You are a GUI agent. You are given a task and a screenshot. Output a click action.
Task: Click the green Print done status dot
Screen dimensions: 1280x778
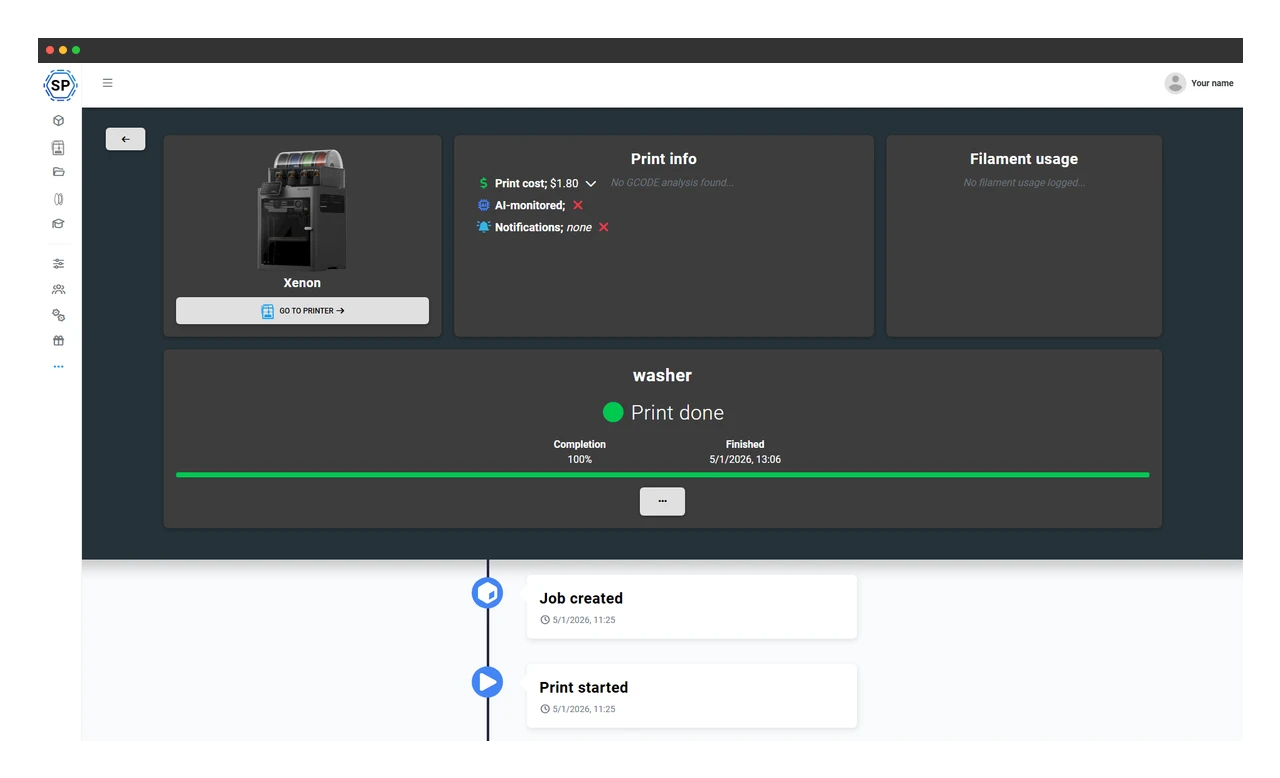pos(613,412)
